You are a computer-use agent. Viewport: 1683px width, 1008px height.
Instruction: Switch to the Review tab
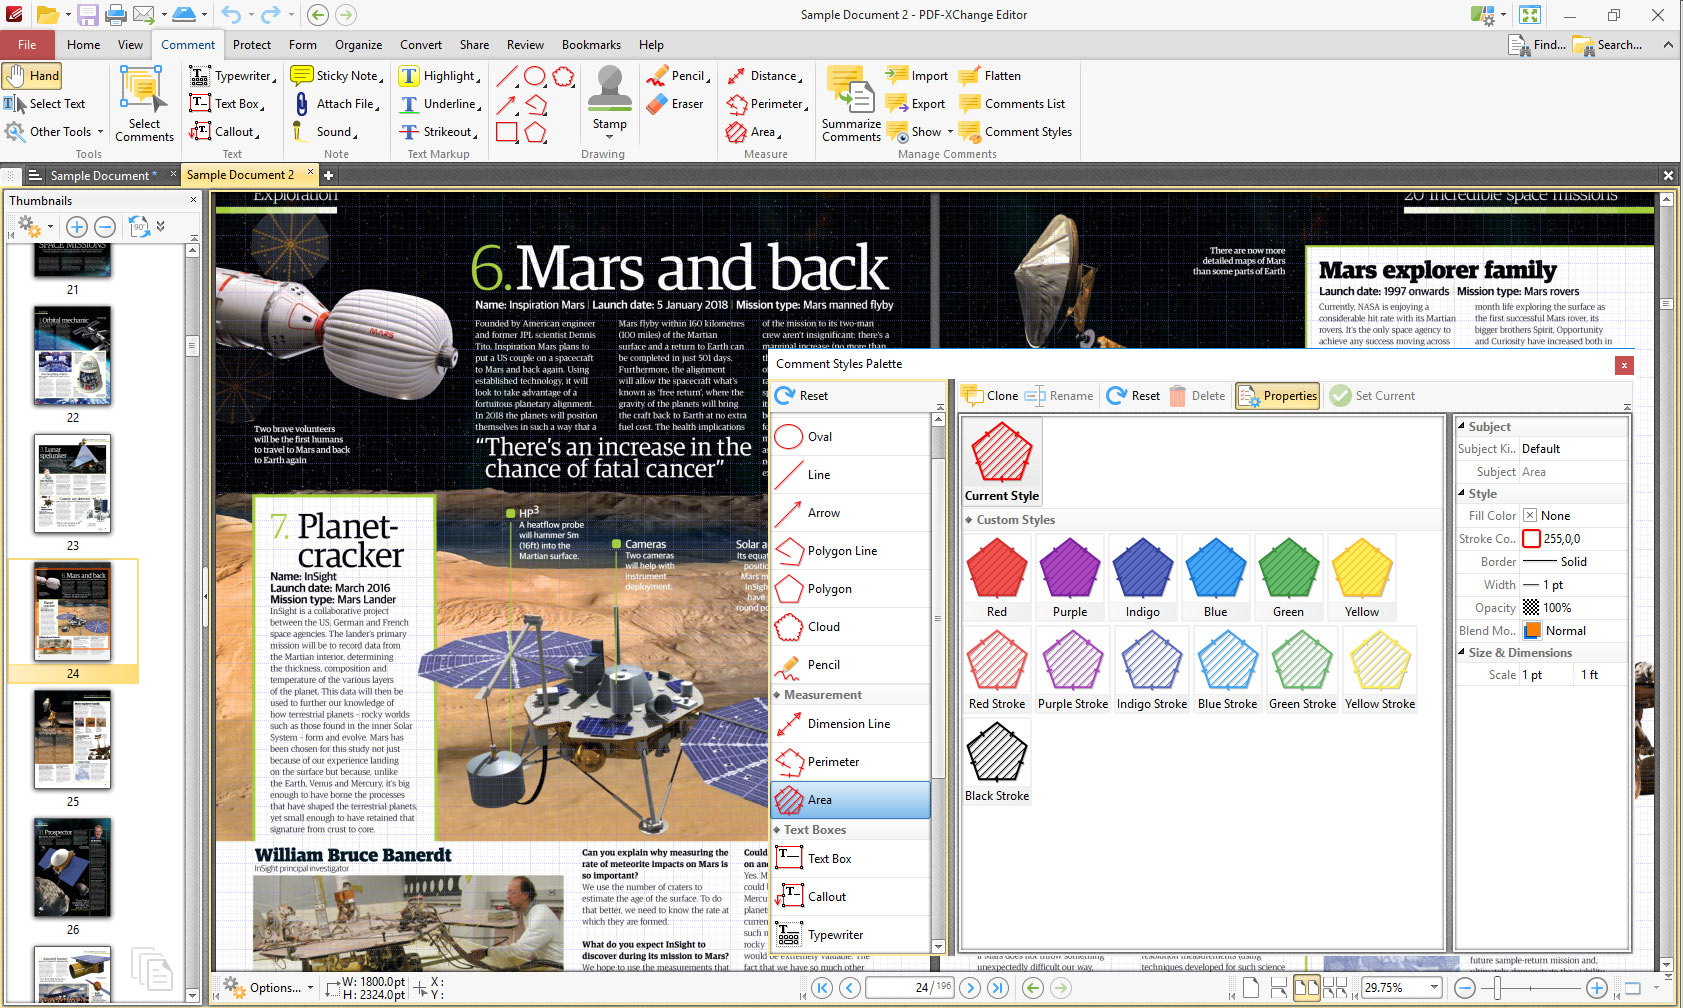point(525,45)
